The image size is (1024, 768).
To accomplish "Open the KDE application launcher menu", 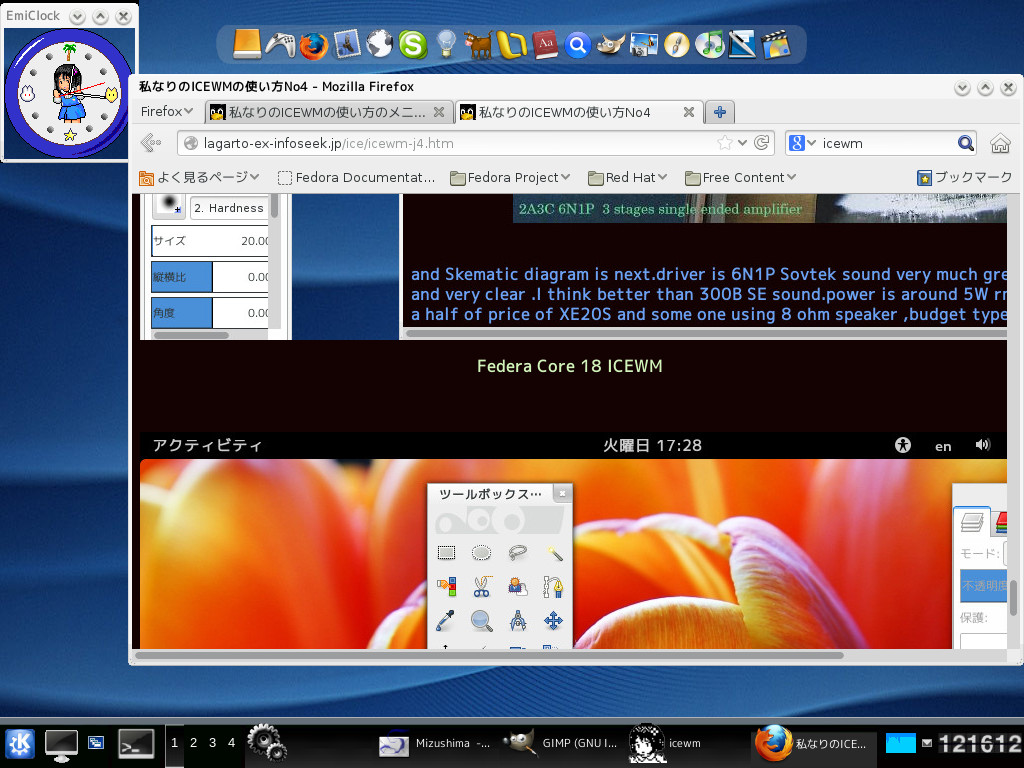I will [20, 743].
